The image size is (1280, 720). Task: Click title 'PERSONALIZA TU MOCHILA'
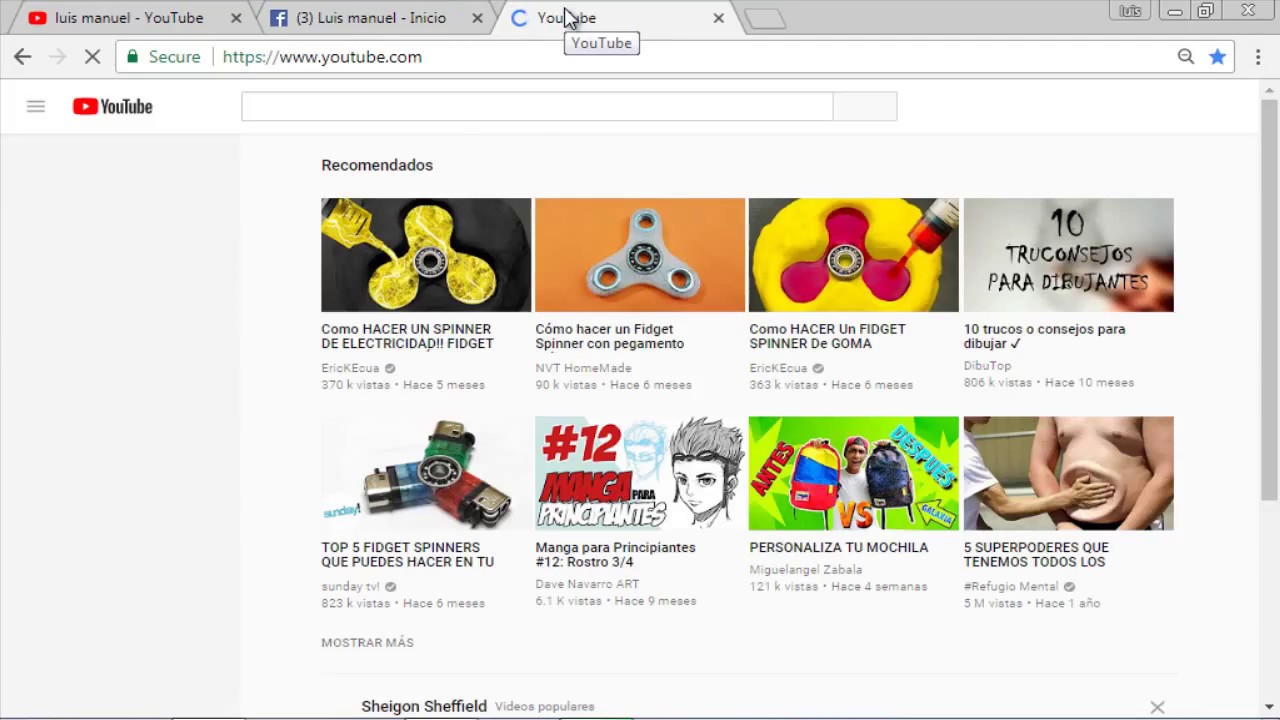tap(839, 548)
